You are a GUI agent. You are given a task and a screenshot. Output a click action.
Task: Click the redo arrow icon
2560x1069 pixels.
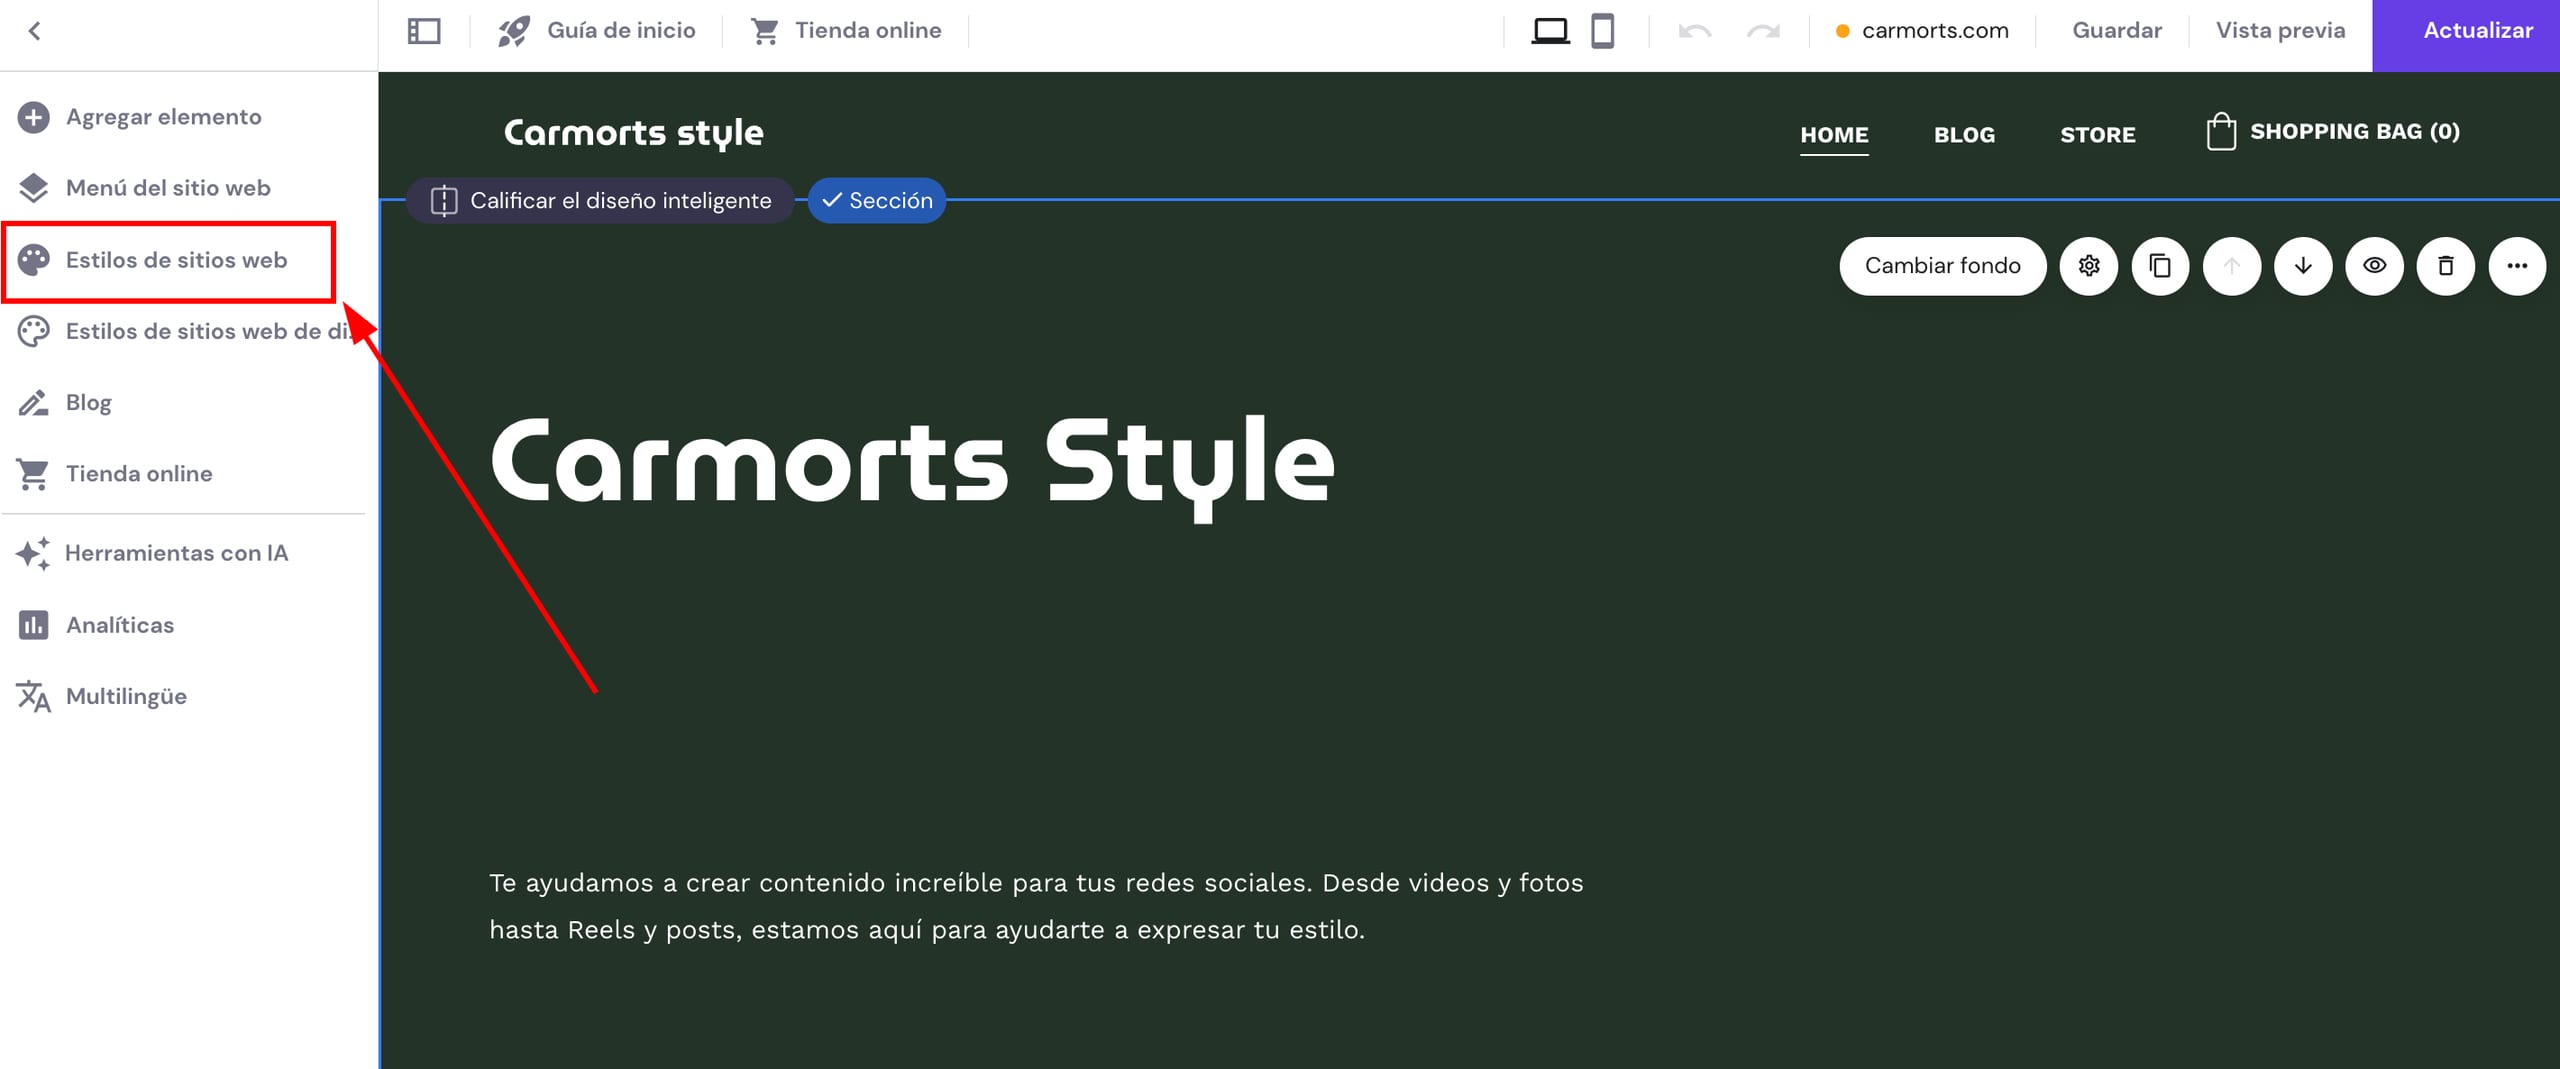click(1763, 31)
